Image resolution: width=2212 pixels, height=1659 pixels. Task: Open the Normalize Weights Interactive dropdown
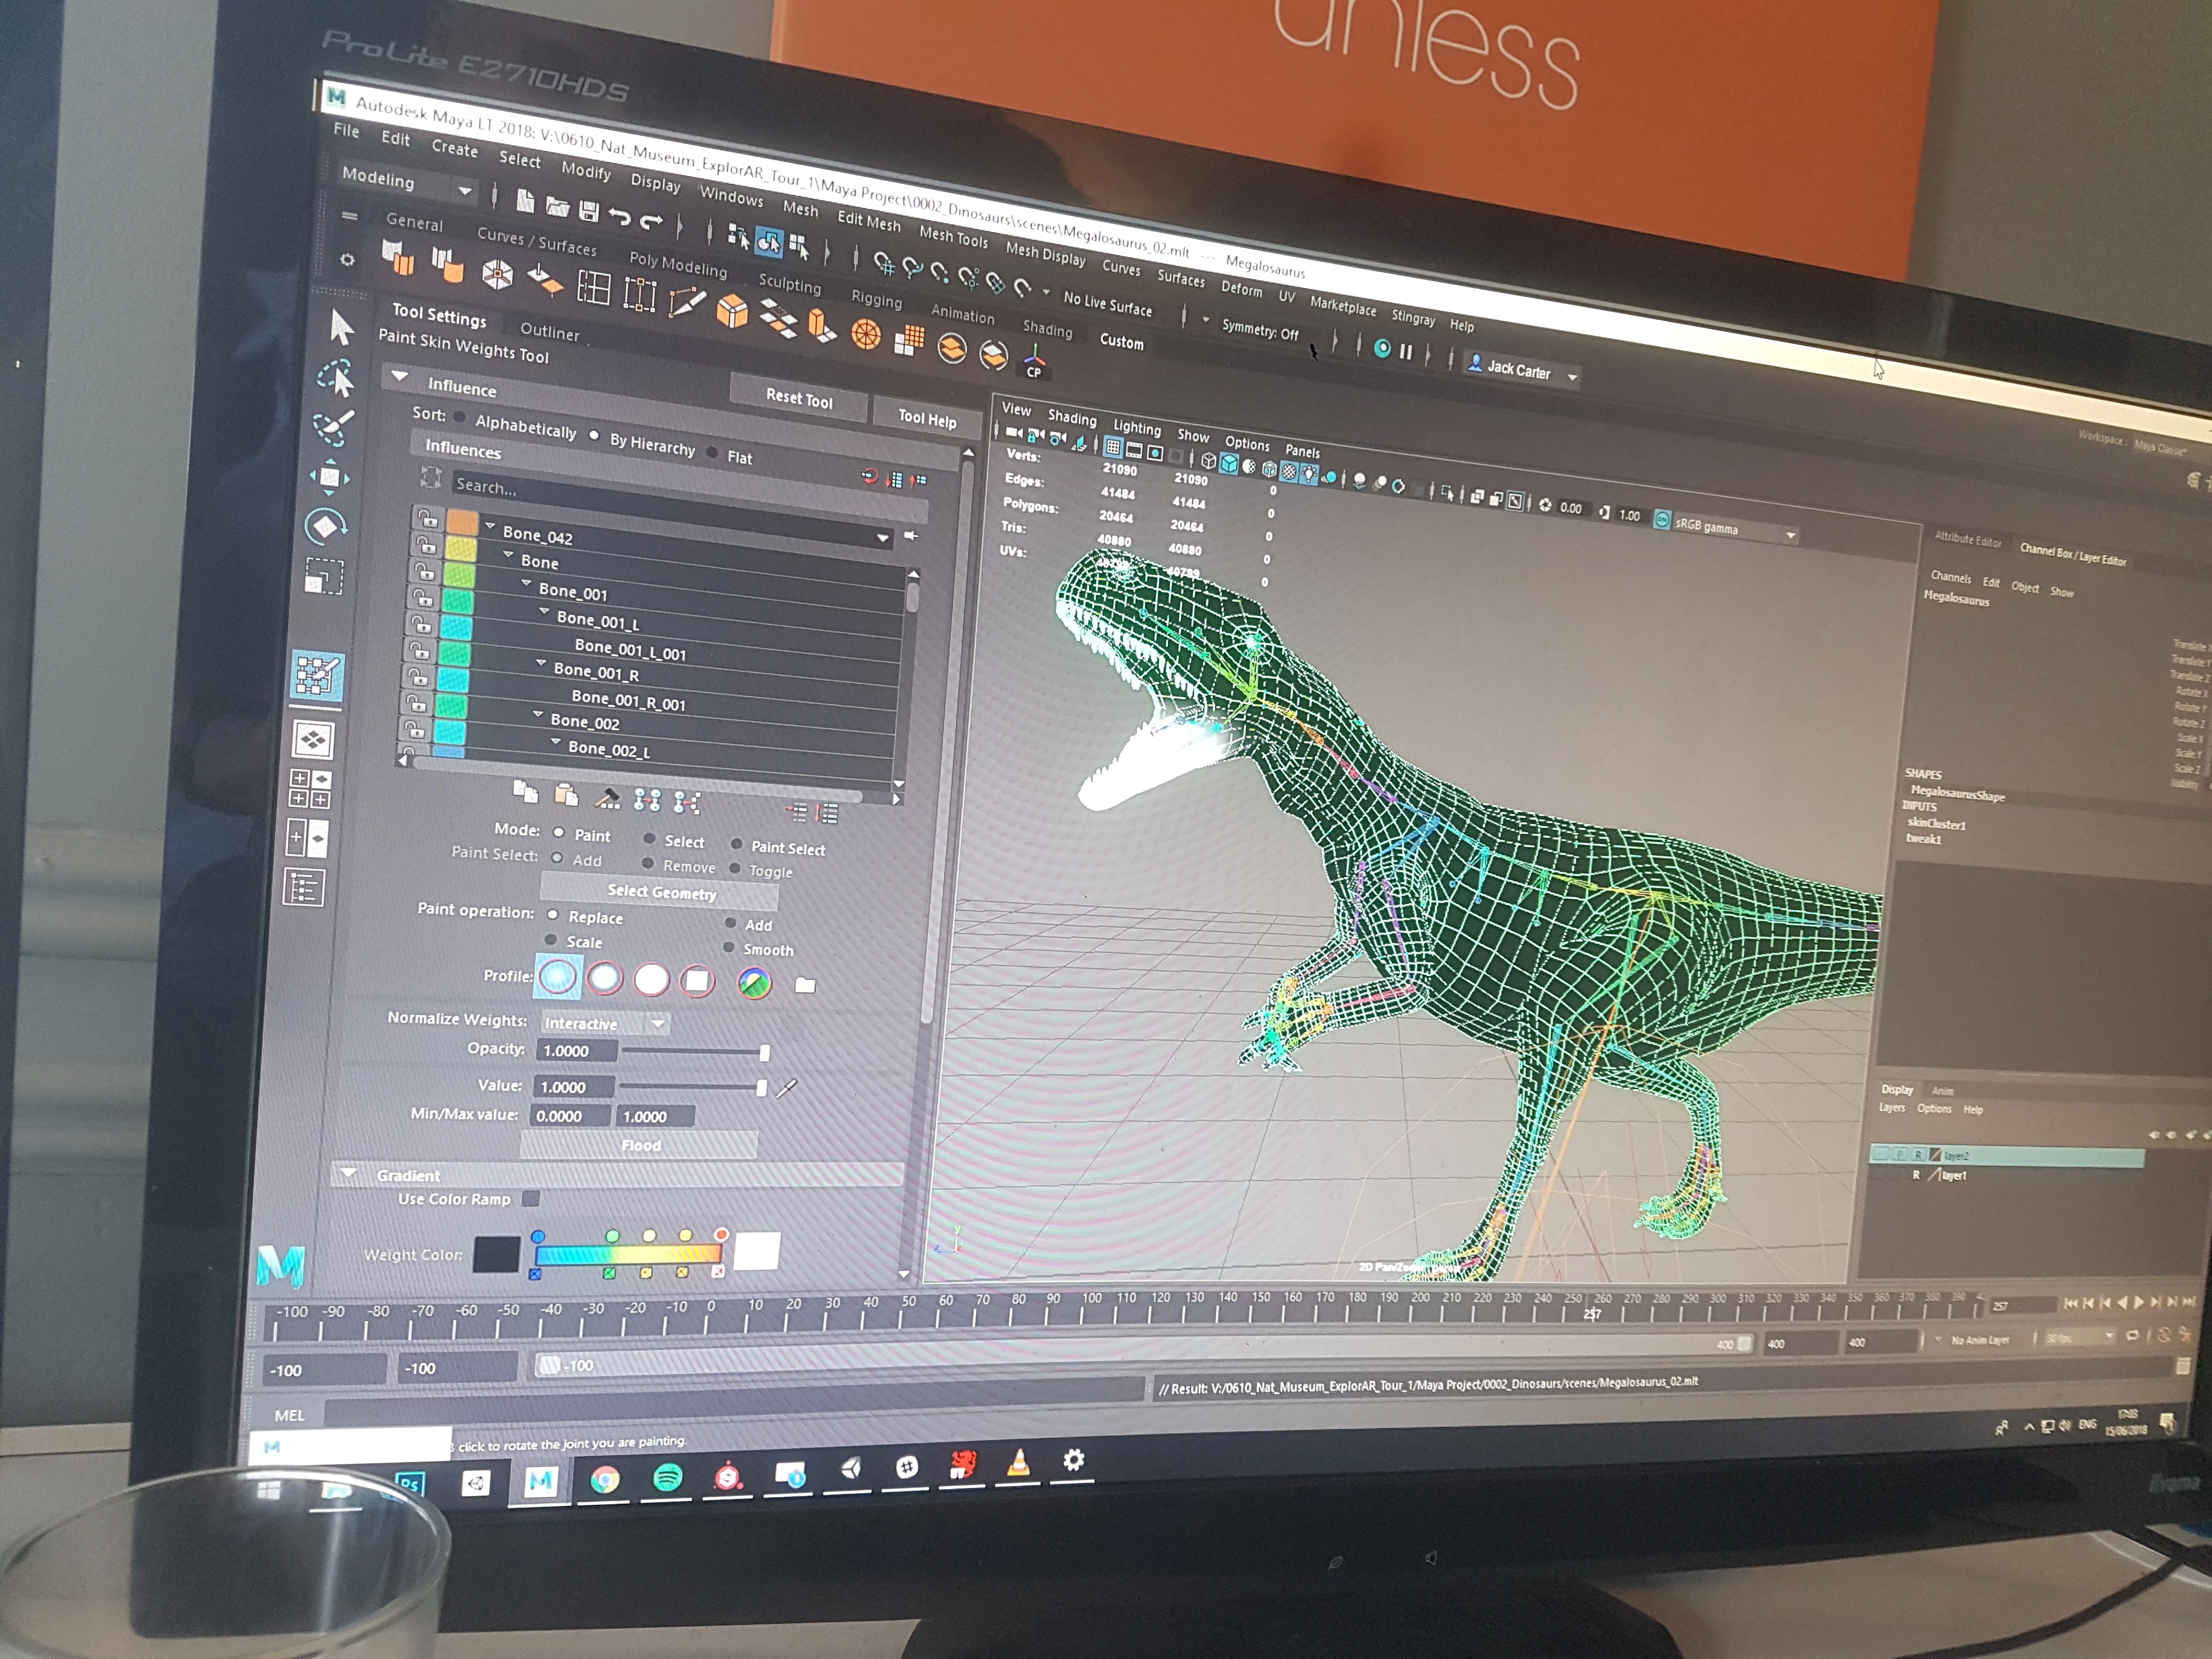605,1023
